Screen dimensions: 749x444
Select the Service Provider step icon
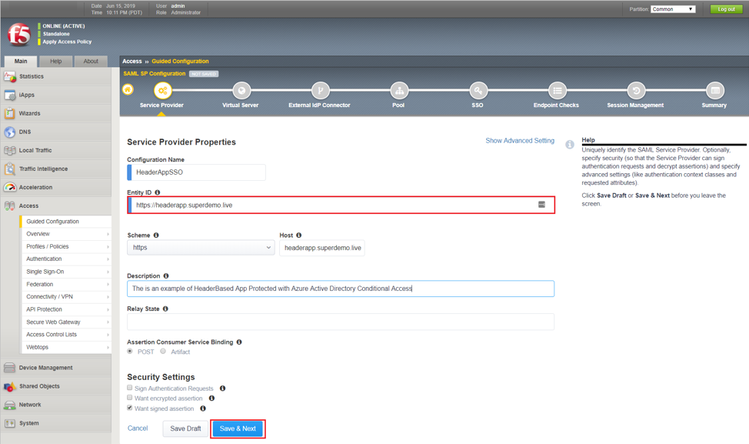pyautogui.click(x=162, y=90)
